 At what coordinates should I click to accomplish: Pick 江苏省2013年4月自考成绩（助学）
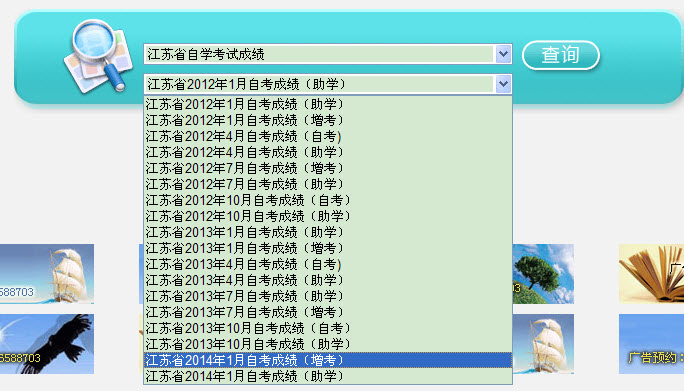coord(328,280)
